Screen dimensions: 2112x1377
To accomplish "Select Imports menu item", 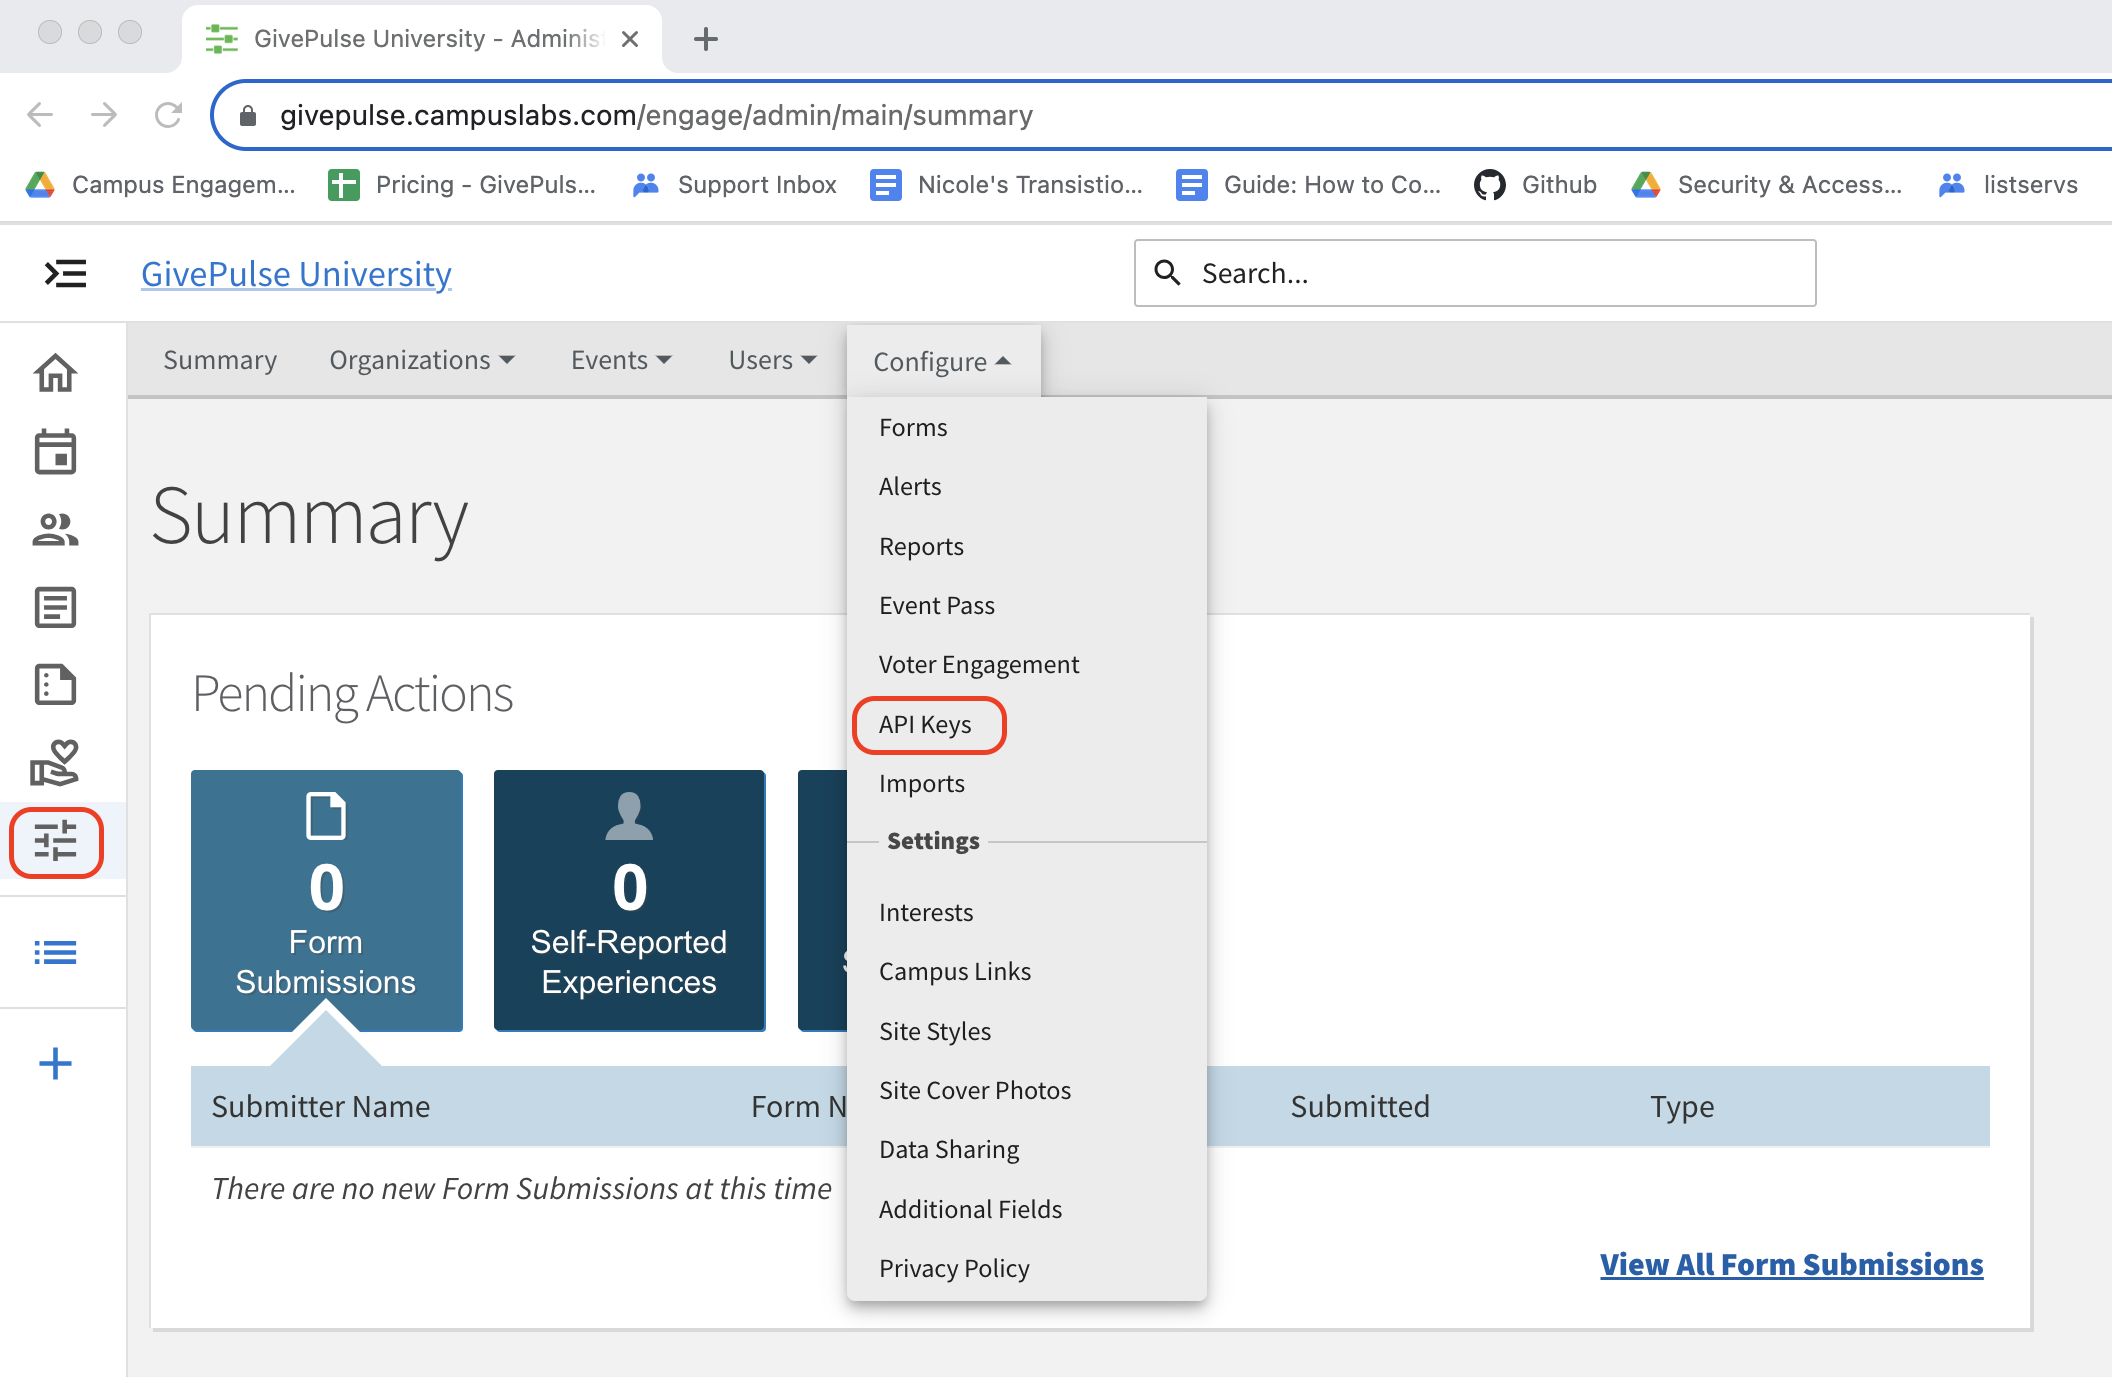I will (922, 783).
